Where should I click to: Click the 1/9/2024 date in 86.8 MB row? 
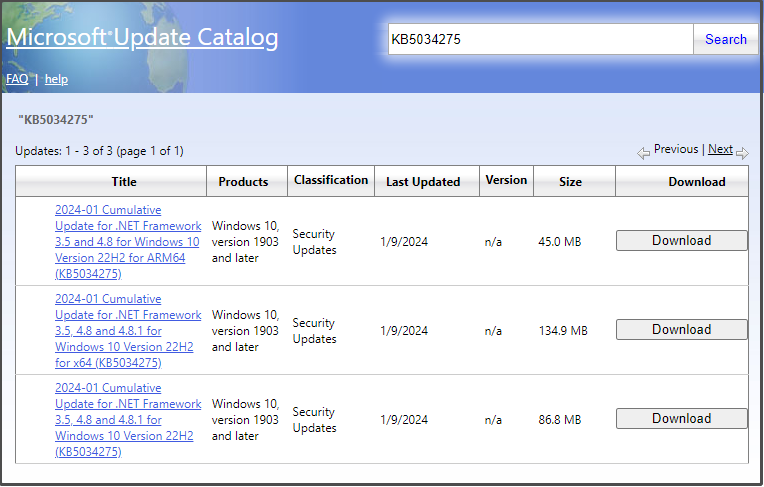(x=404, y=420)
